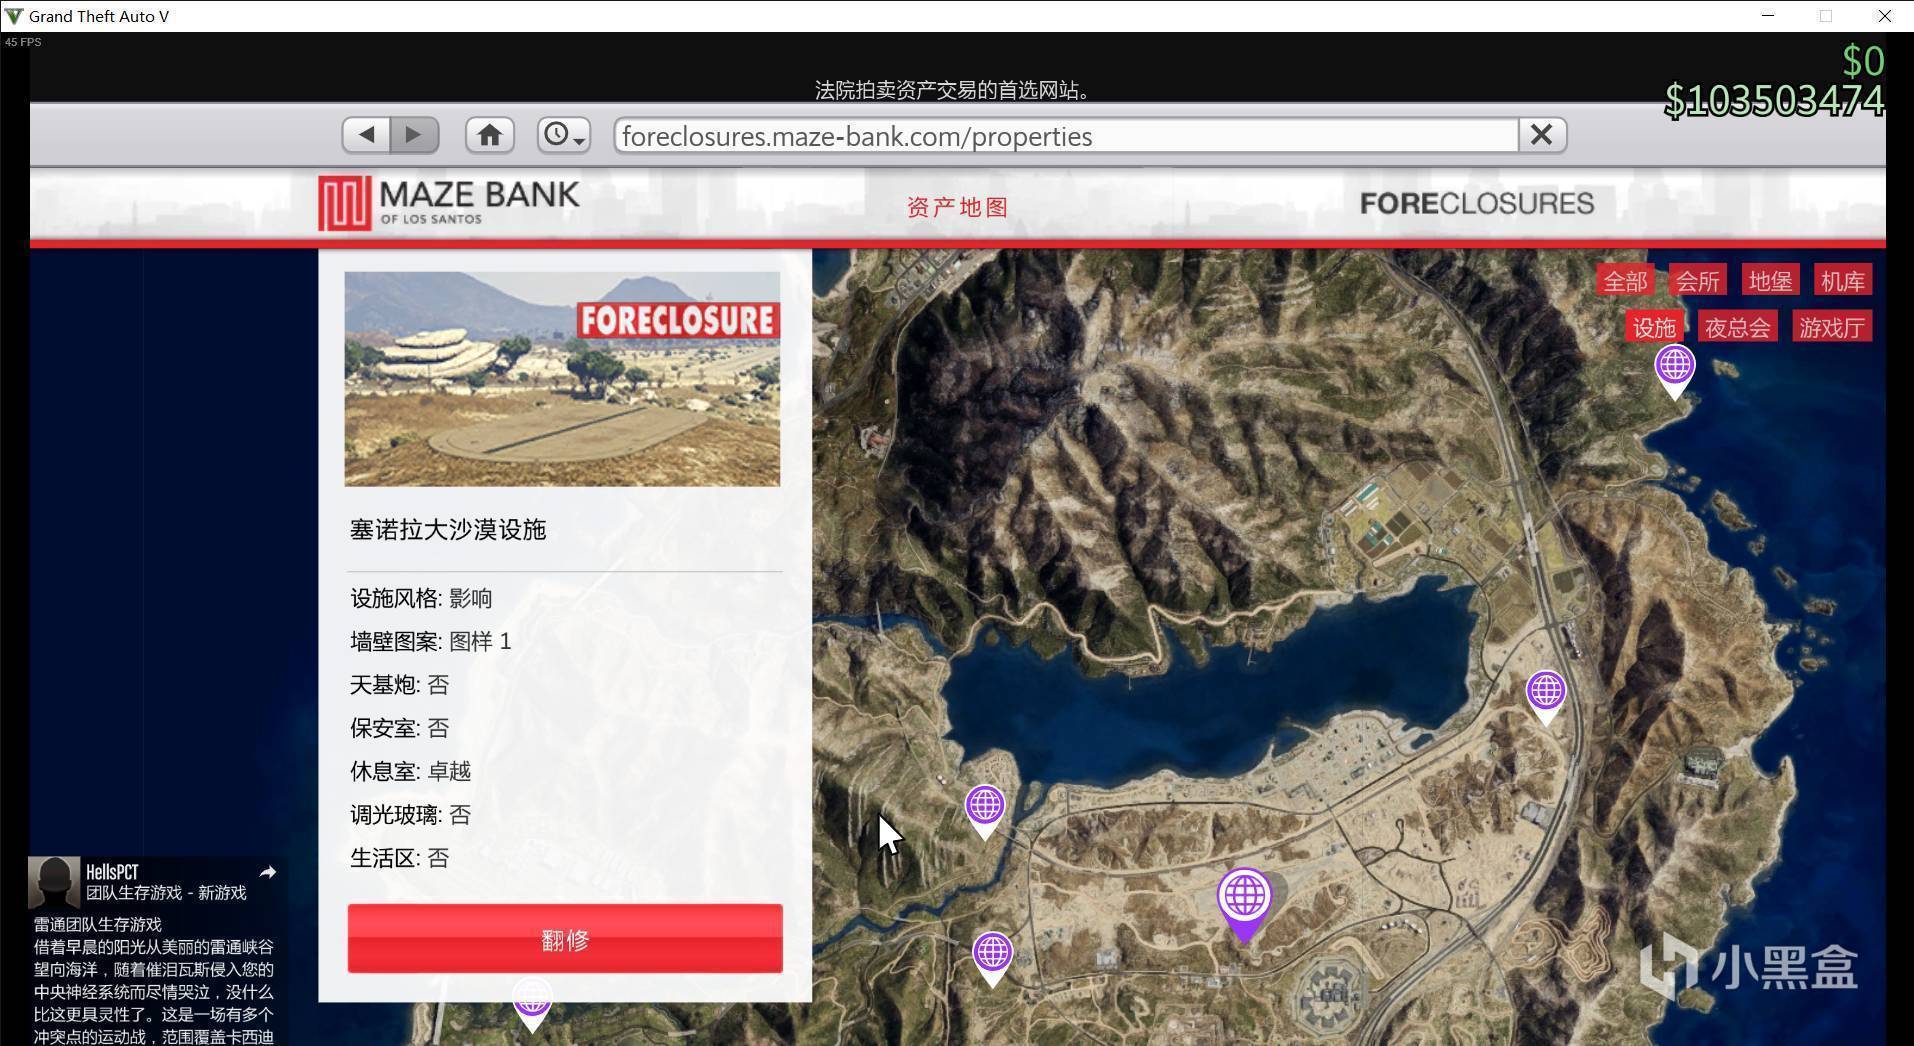Click the share arrow on HellsPCT notification
Screen dimensions: 1914x1046
pyautogui.click(x=267, y=872)
